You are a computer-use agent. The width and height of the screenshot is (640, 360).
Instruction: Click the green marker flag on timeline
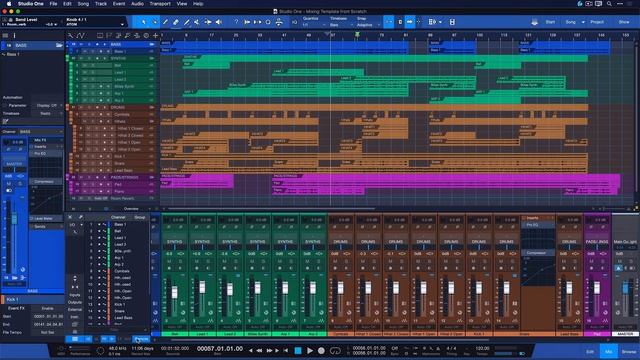pyautogui.click(x=357, y=35)
